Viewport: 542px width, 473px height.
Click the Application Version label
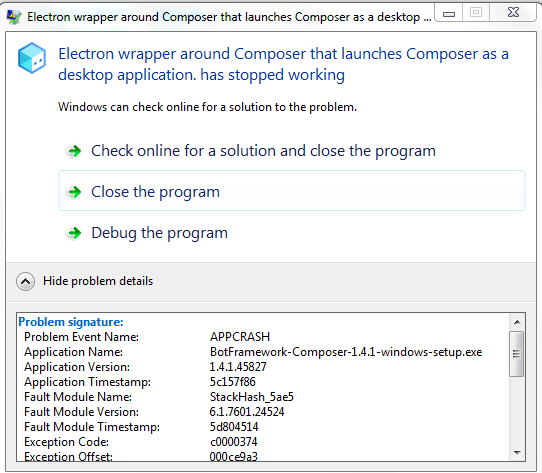click(x=77, y=367)
